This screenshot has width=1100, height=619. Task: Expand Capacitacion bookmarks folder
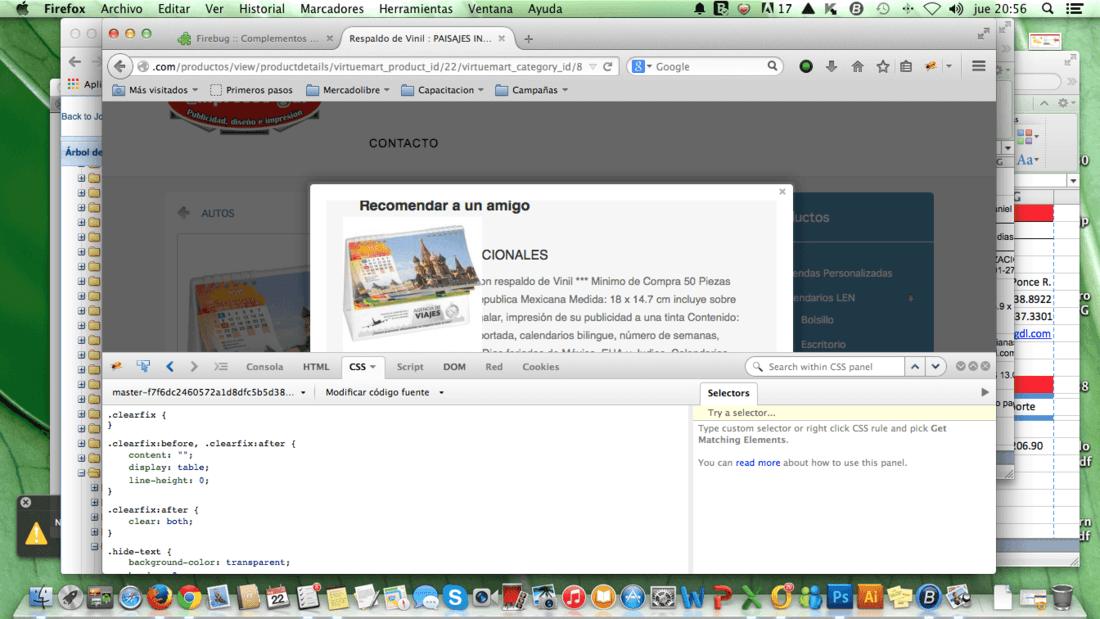point(443,90)
